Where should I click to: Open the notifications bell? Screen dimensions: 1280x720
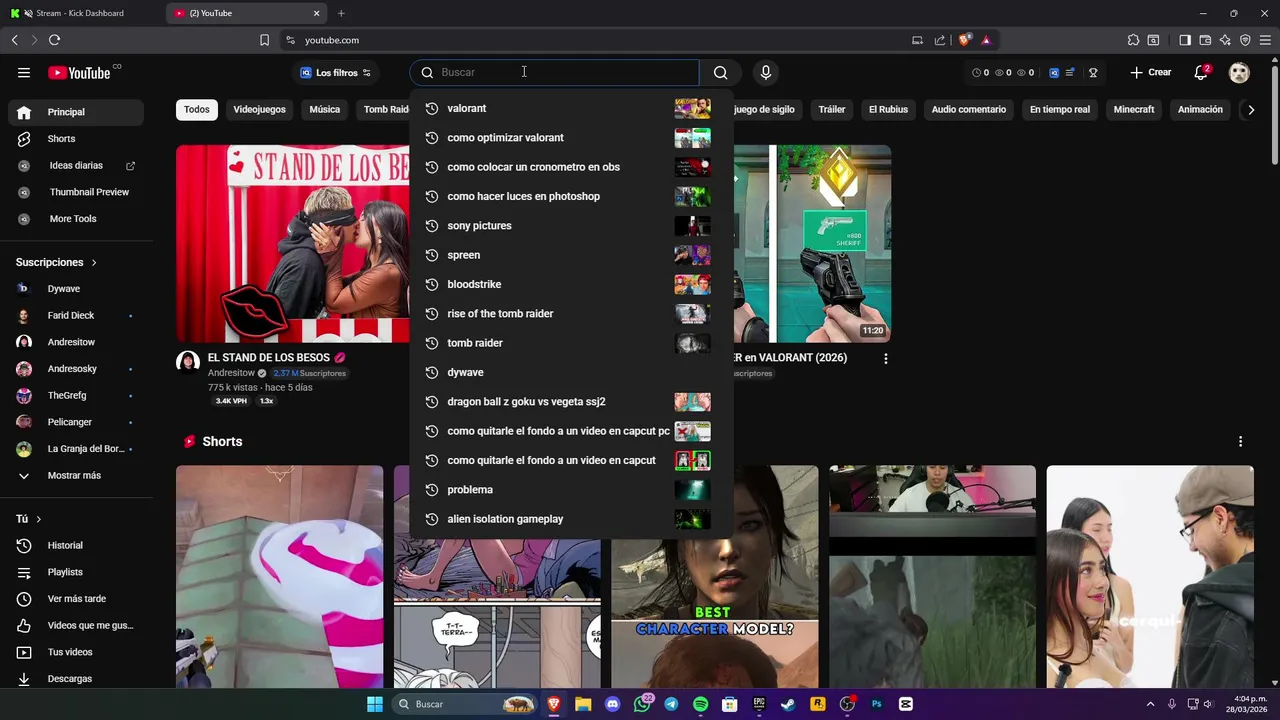tap(1202, 72)
